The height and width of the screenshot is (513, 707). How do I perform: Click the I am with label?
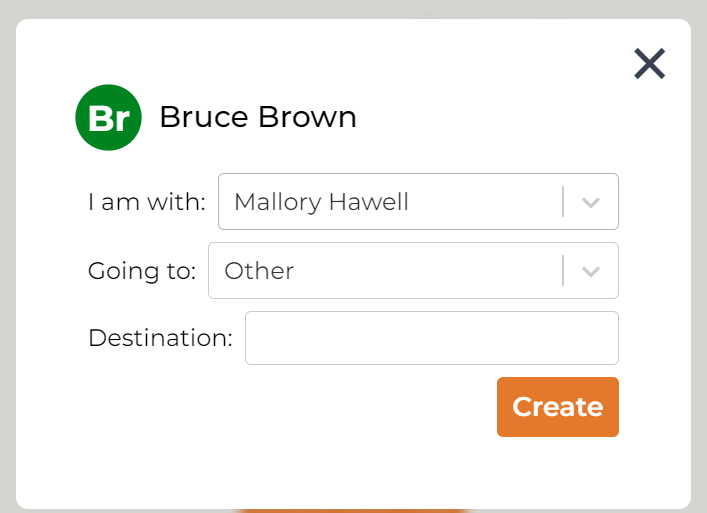tap(146, 202)
